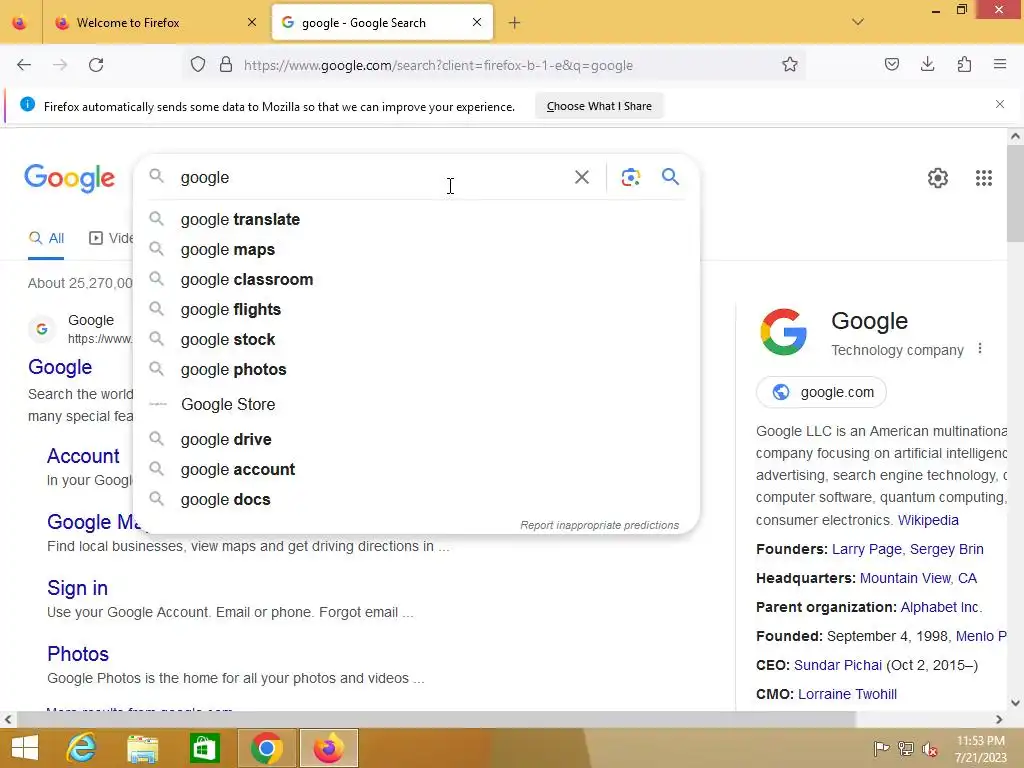Click the site security padlock icon
The width and height of the screenshot is (1024, 768).
coord(226,65)
